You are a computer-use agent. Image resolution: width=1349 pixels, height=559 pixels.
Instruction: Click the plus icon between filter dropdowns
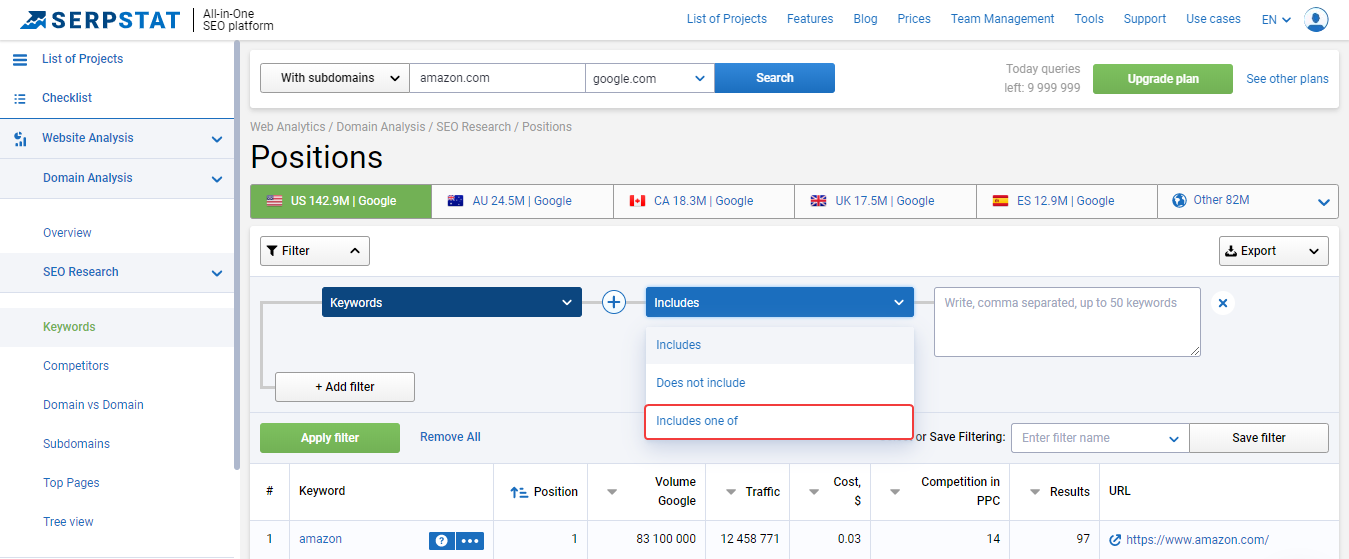(x=614, y=302)
